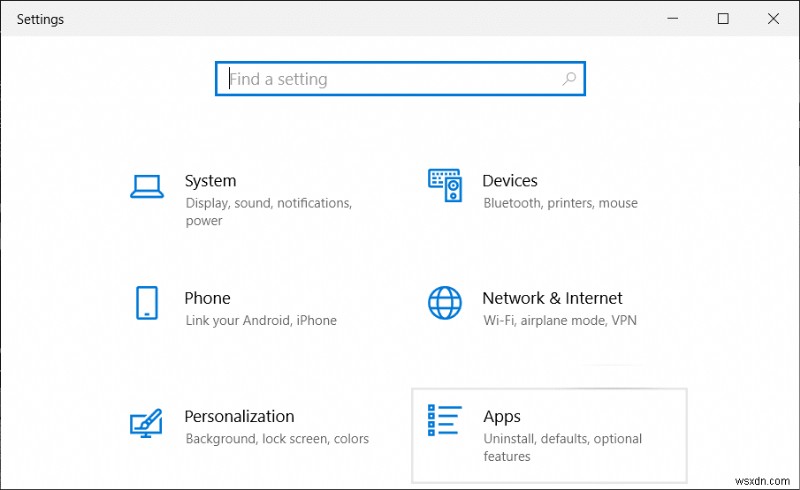Viewport: 800px width, 490px height.
Task: Open the System settings heading
Action: click(x=210, y=181)
